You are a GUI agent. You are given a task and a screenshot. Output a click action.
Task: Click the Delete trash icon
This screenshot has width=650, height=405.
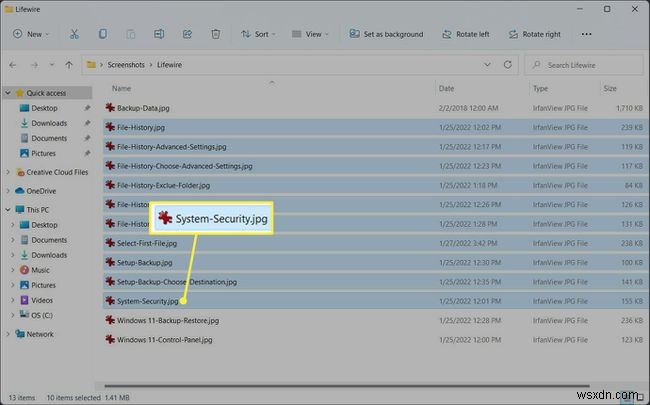coord(216,34)
